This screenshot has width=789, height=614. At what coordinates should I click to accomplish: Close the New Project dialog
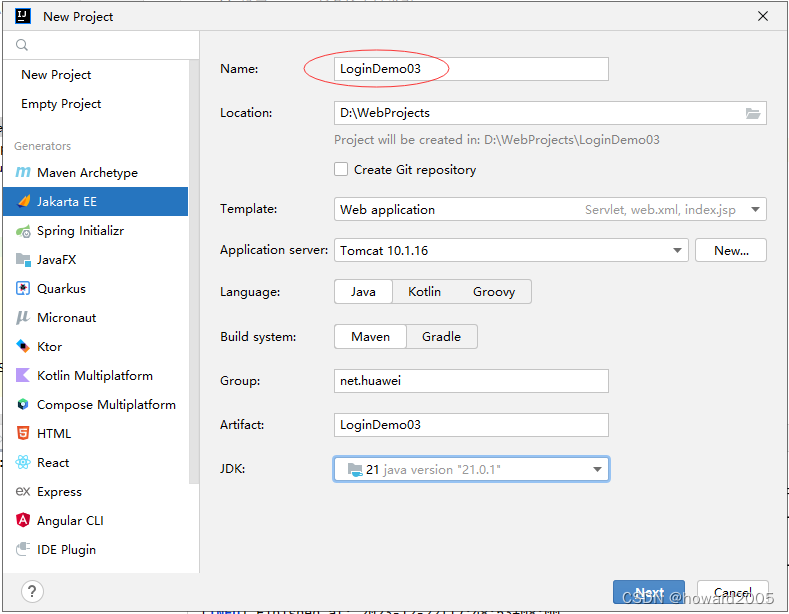[763, 16]
